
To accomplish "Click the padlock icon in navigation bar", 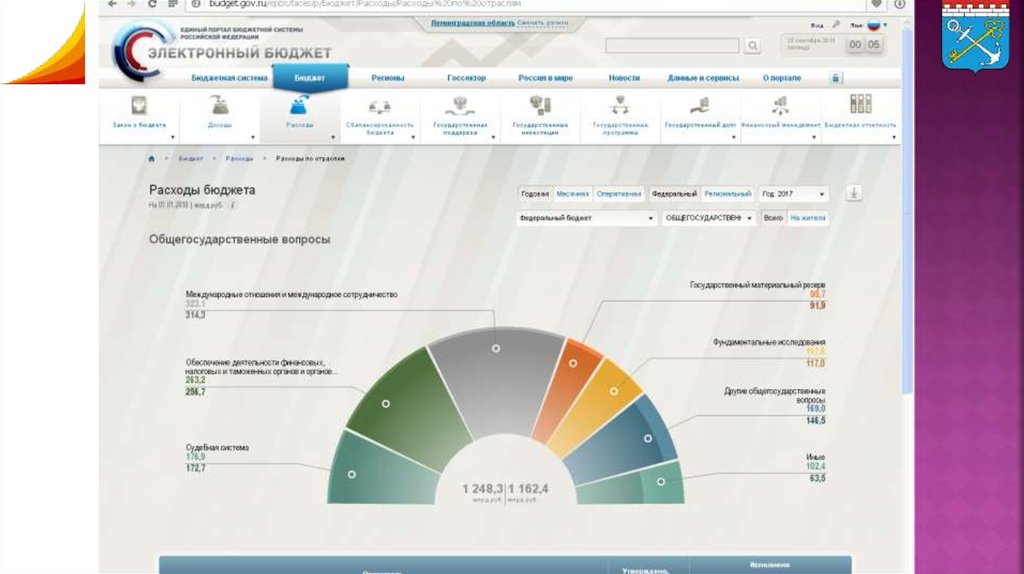I will coord(835,78).
